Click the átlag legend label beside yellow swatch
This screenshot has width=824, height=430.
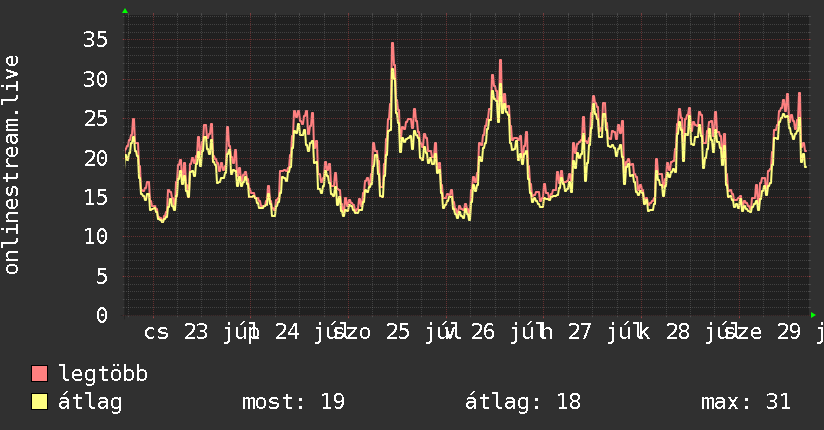coord(90,403)
